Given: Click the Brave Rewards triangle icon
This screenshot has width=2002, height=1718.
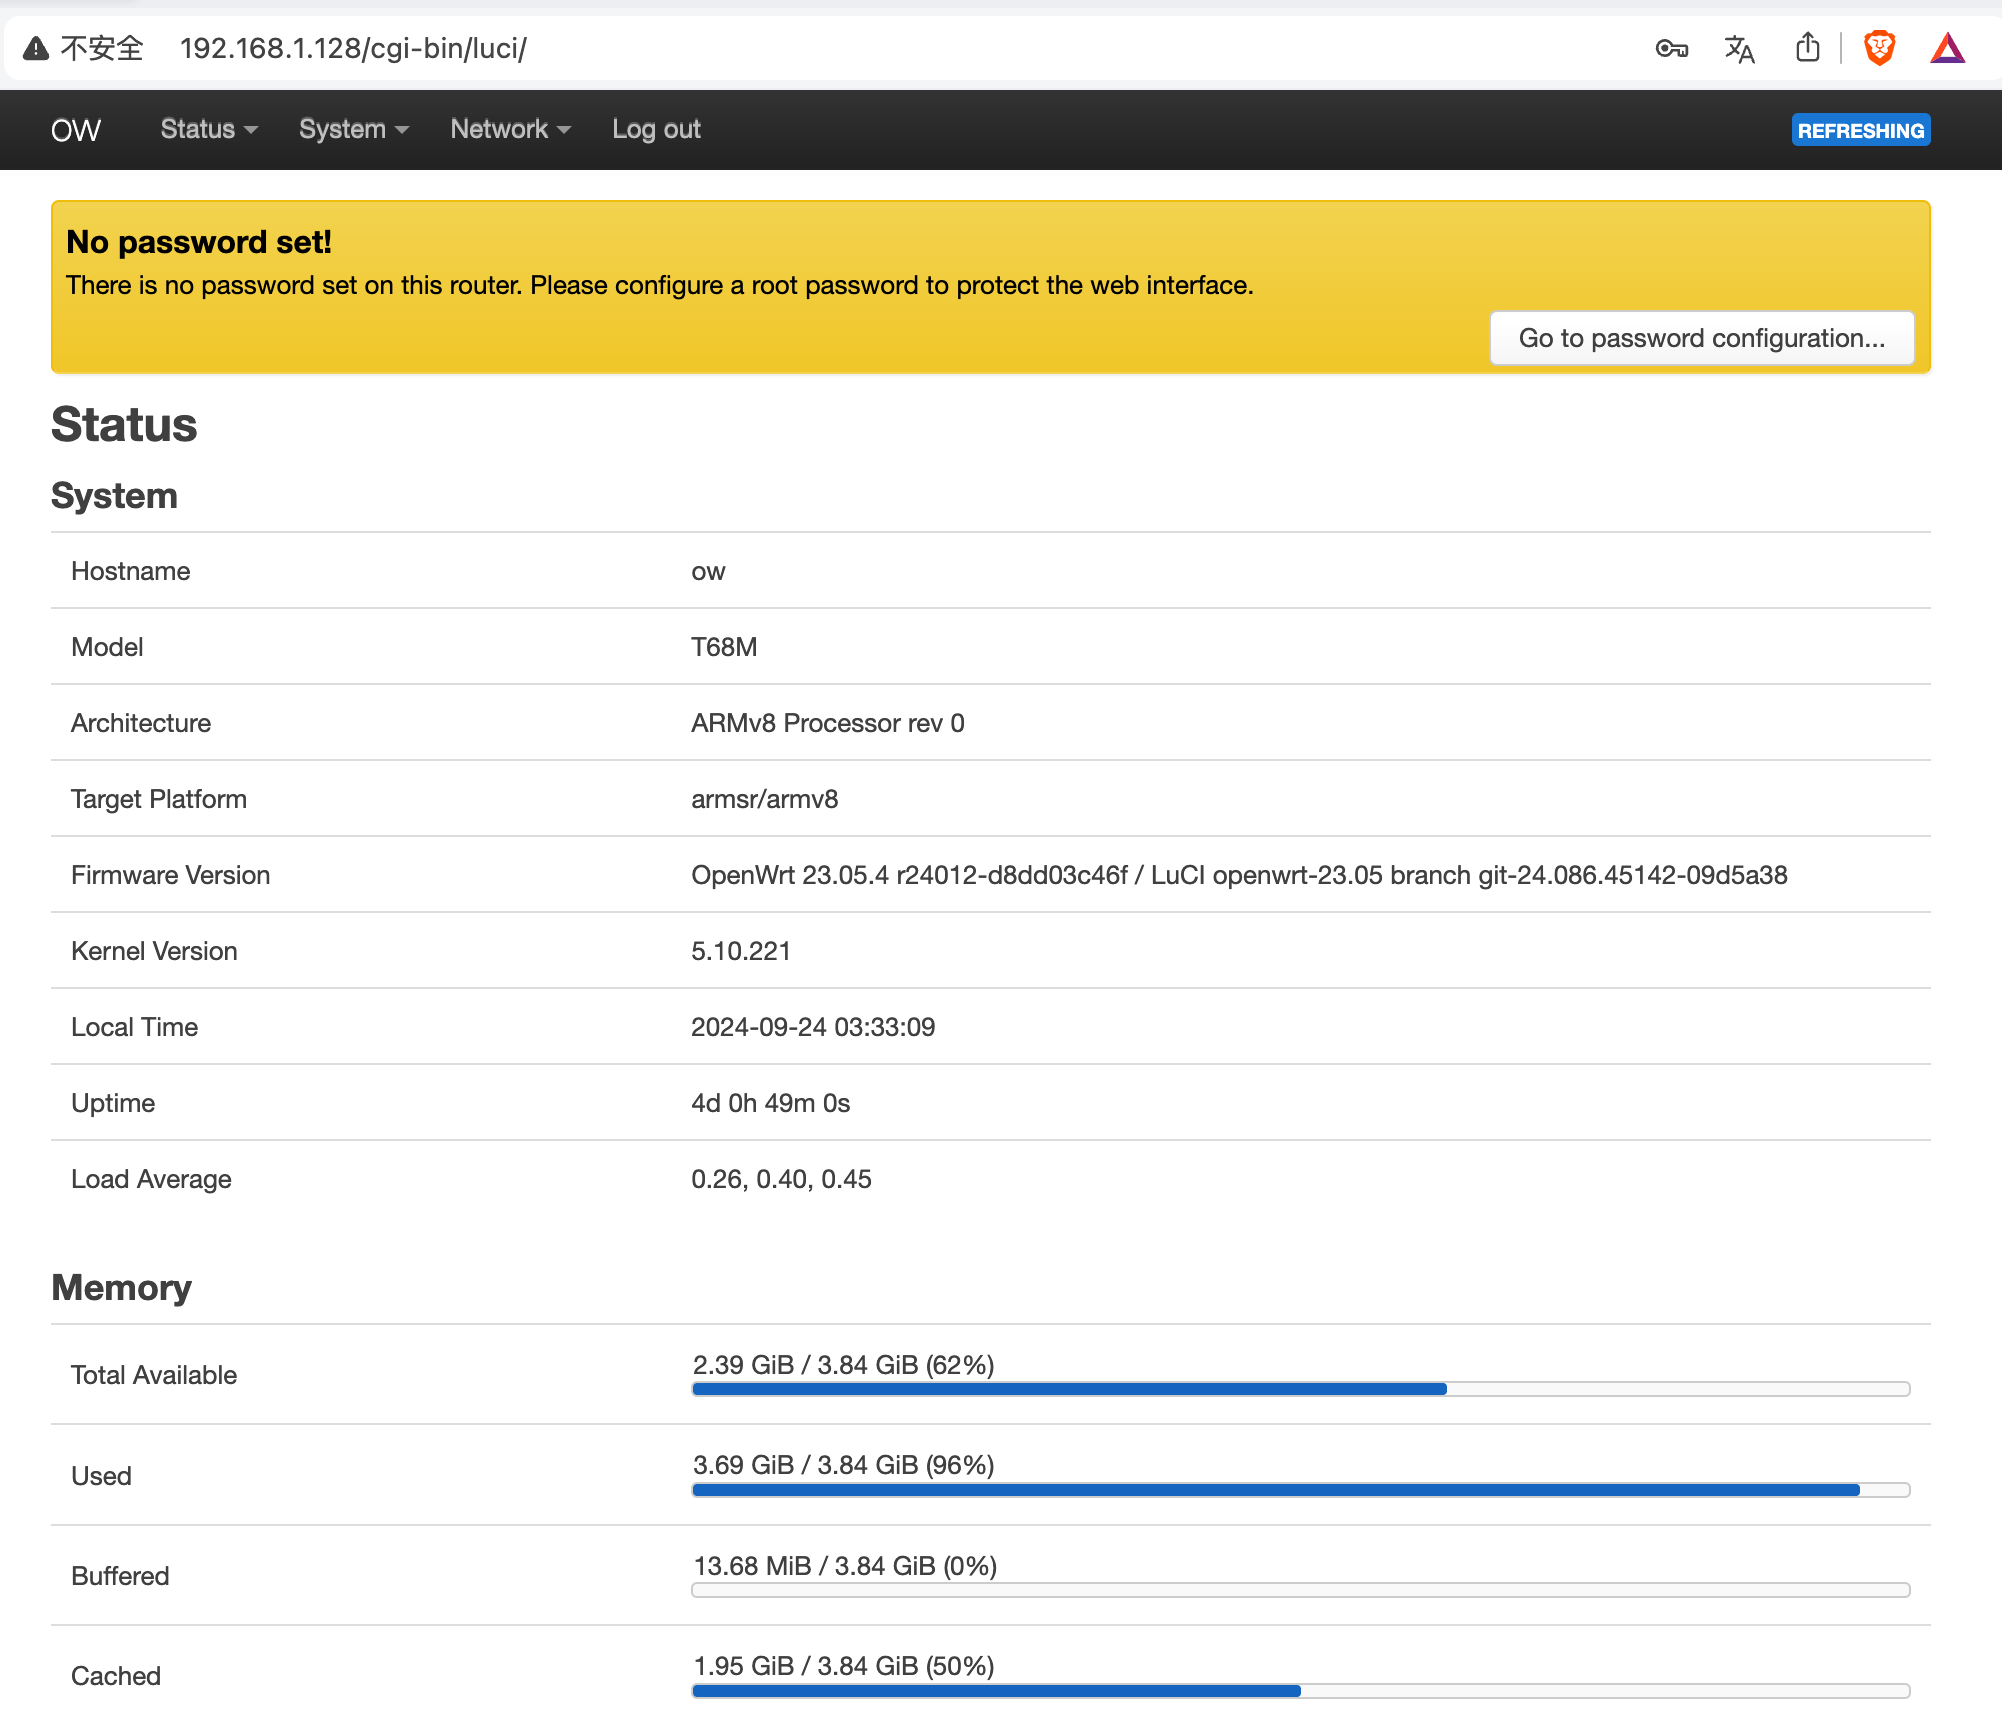Looking at the screenshot, I should point(1947,48).
